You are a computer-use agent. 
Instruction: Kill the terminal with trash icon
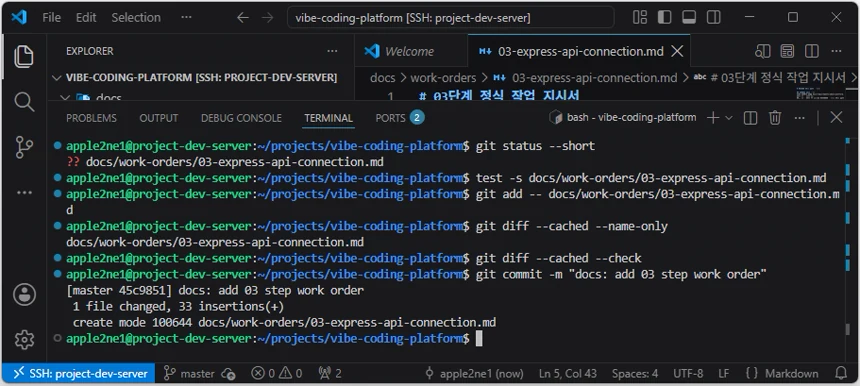point(775,117)
